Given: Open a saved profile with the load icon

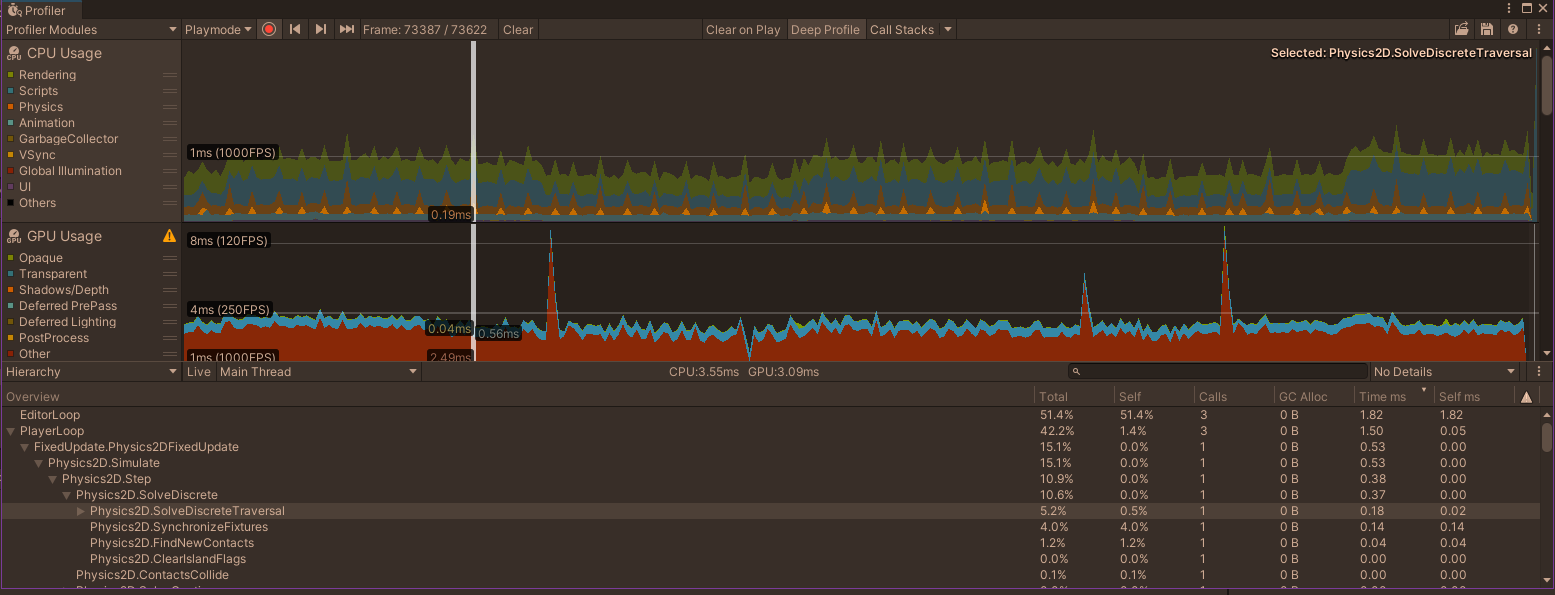Looking at the screenshot, I should coord(1462,29).
